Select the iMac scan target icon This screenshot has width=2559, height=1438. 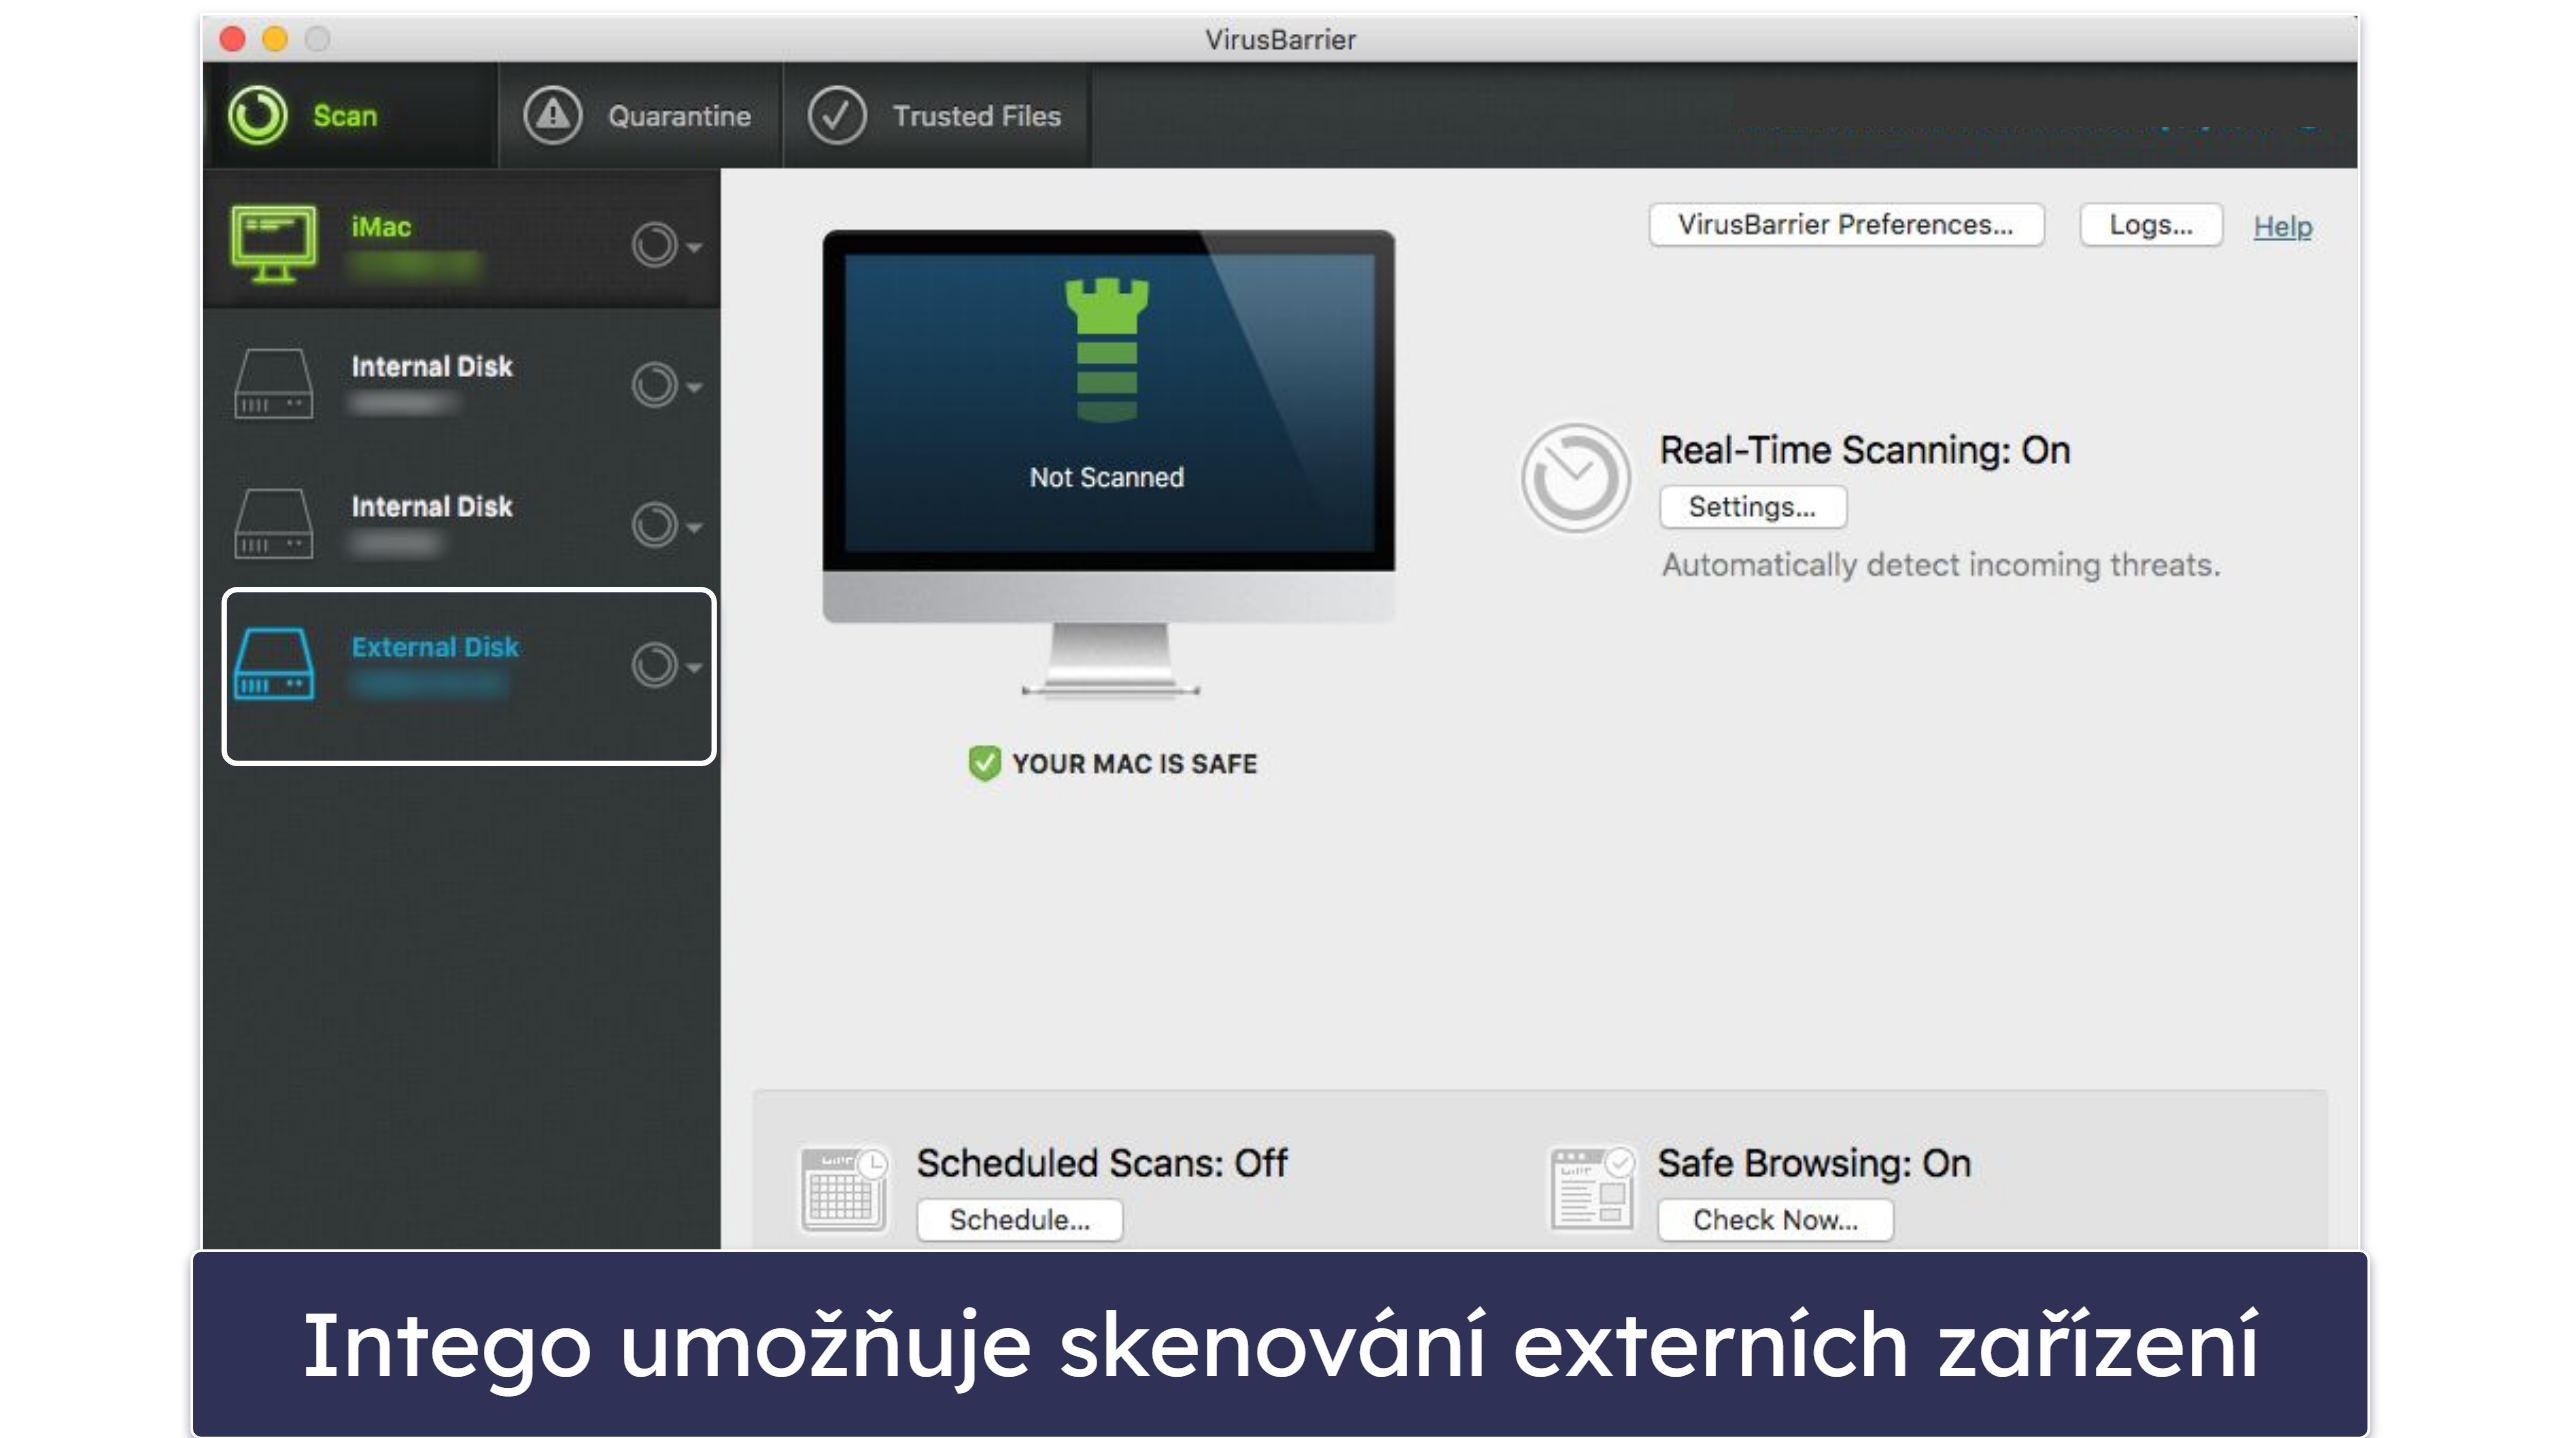click(279, 237)
